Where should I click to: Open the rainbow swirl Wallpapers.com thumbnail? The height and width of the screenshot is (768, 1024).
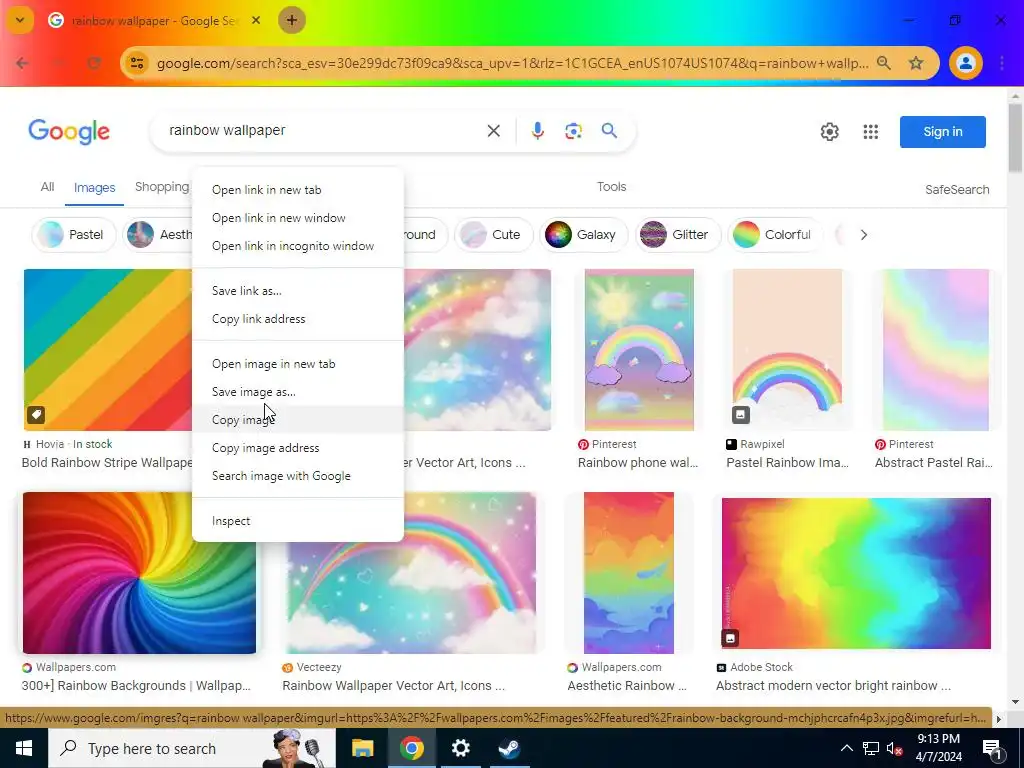139,573
